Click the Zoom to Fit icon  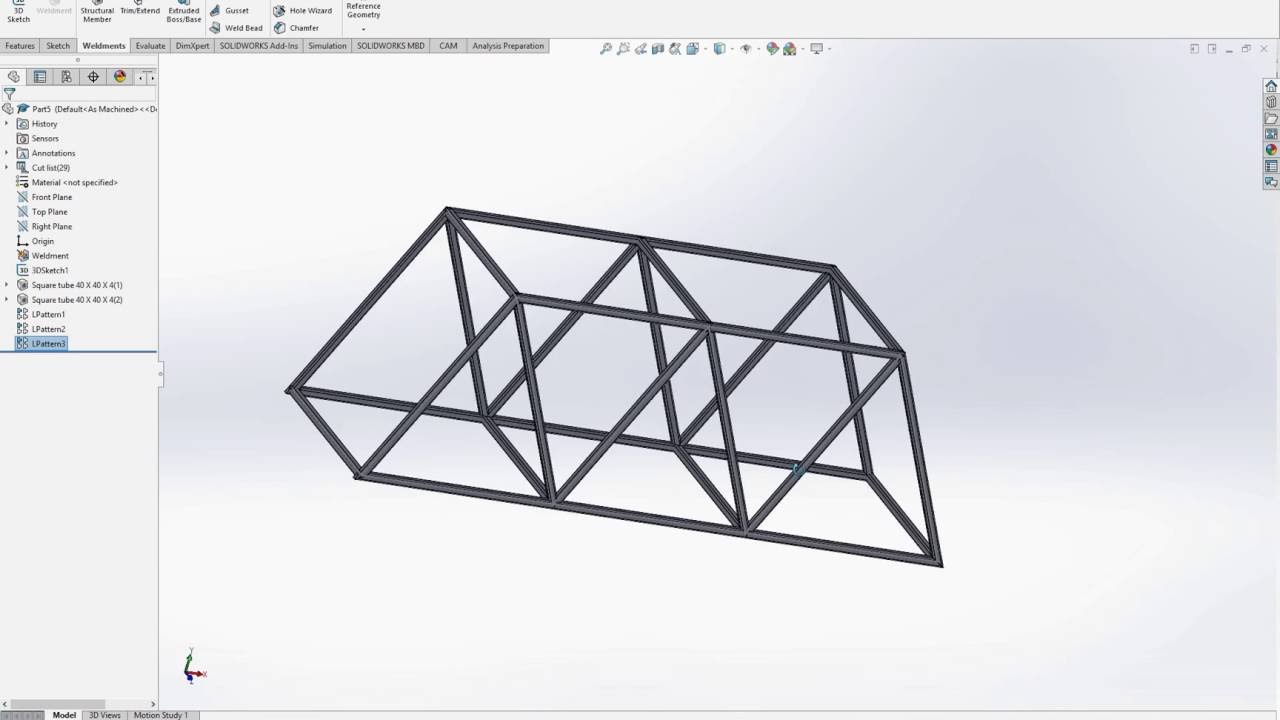[605, 47]
